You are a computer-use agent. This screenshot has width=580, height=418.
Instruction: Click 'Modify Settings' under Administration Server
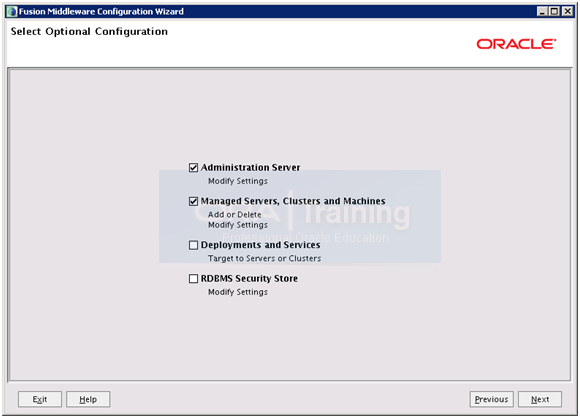click(x=238, y=181)
